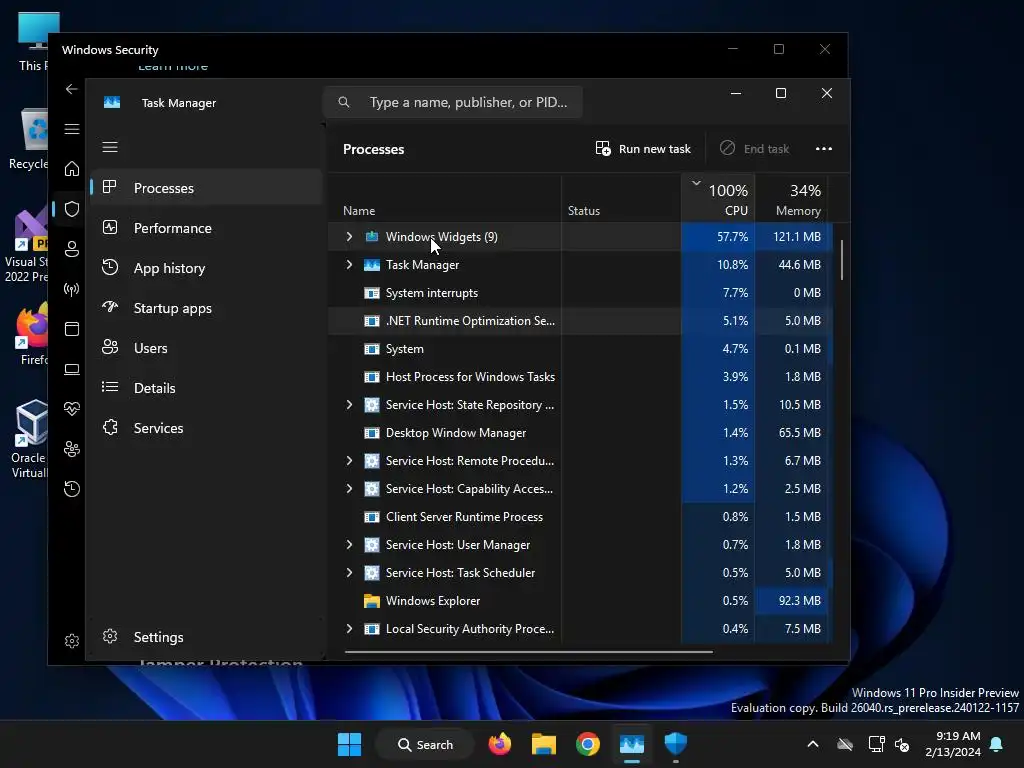The width and height of the screenshot is (1024, 768).
Task: Open Protection history icon in Windows Security
Action: [72, 488]
